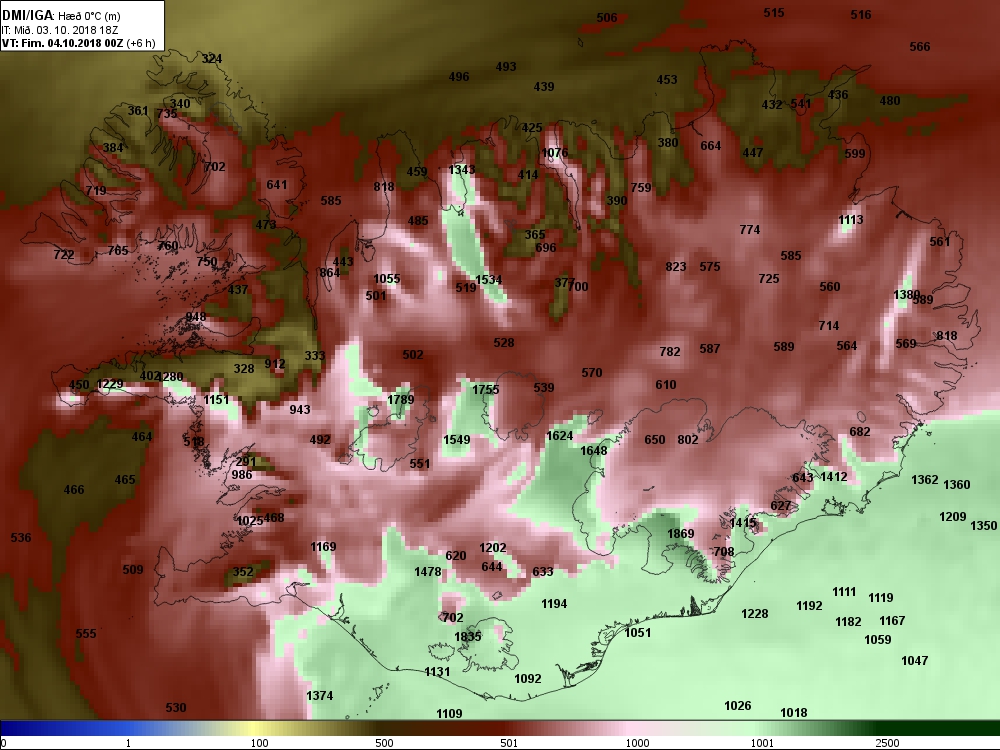Click the map value '1055'

point(386,279)
